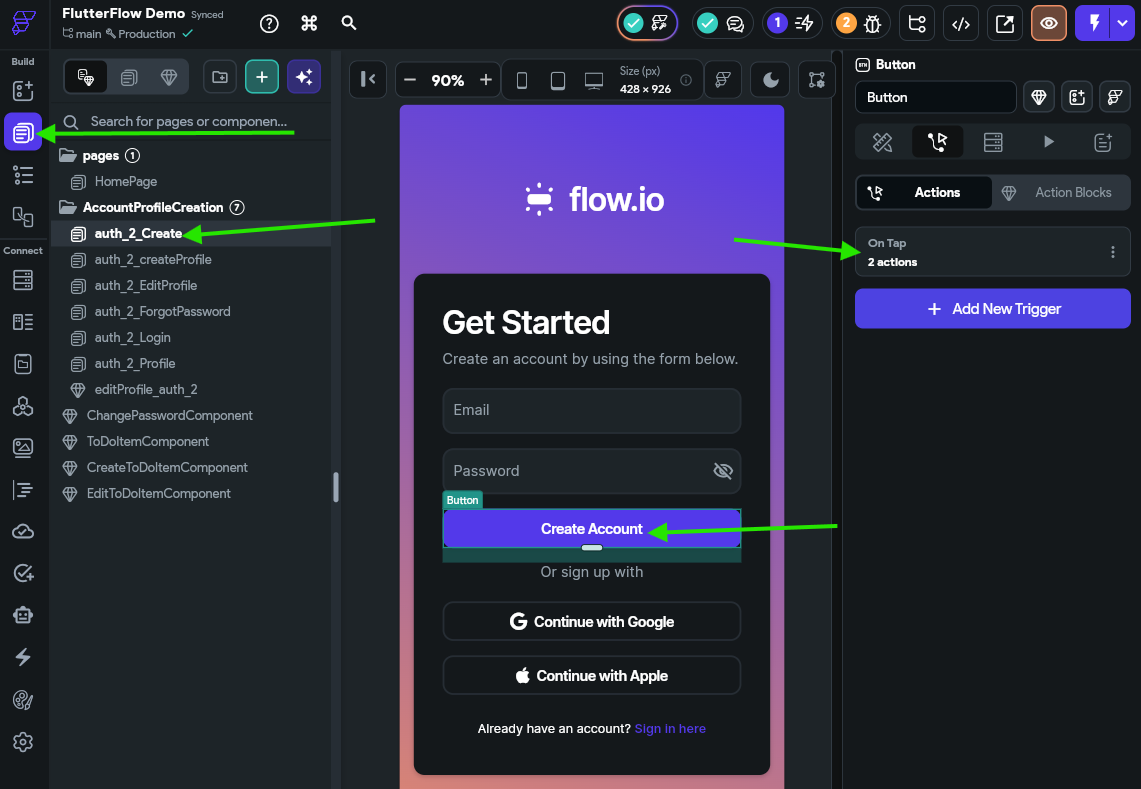
Task: Click the Sign in here link
Action: (670, 729)
